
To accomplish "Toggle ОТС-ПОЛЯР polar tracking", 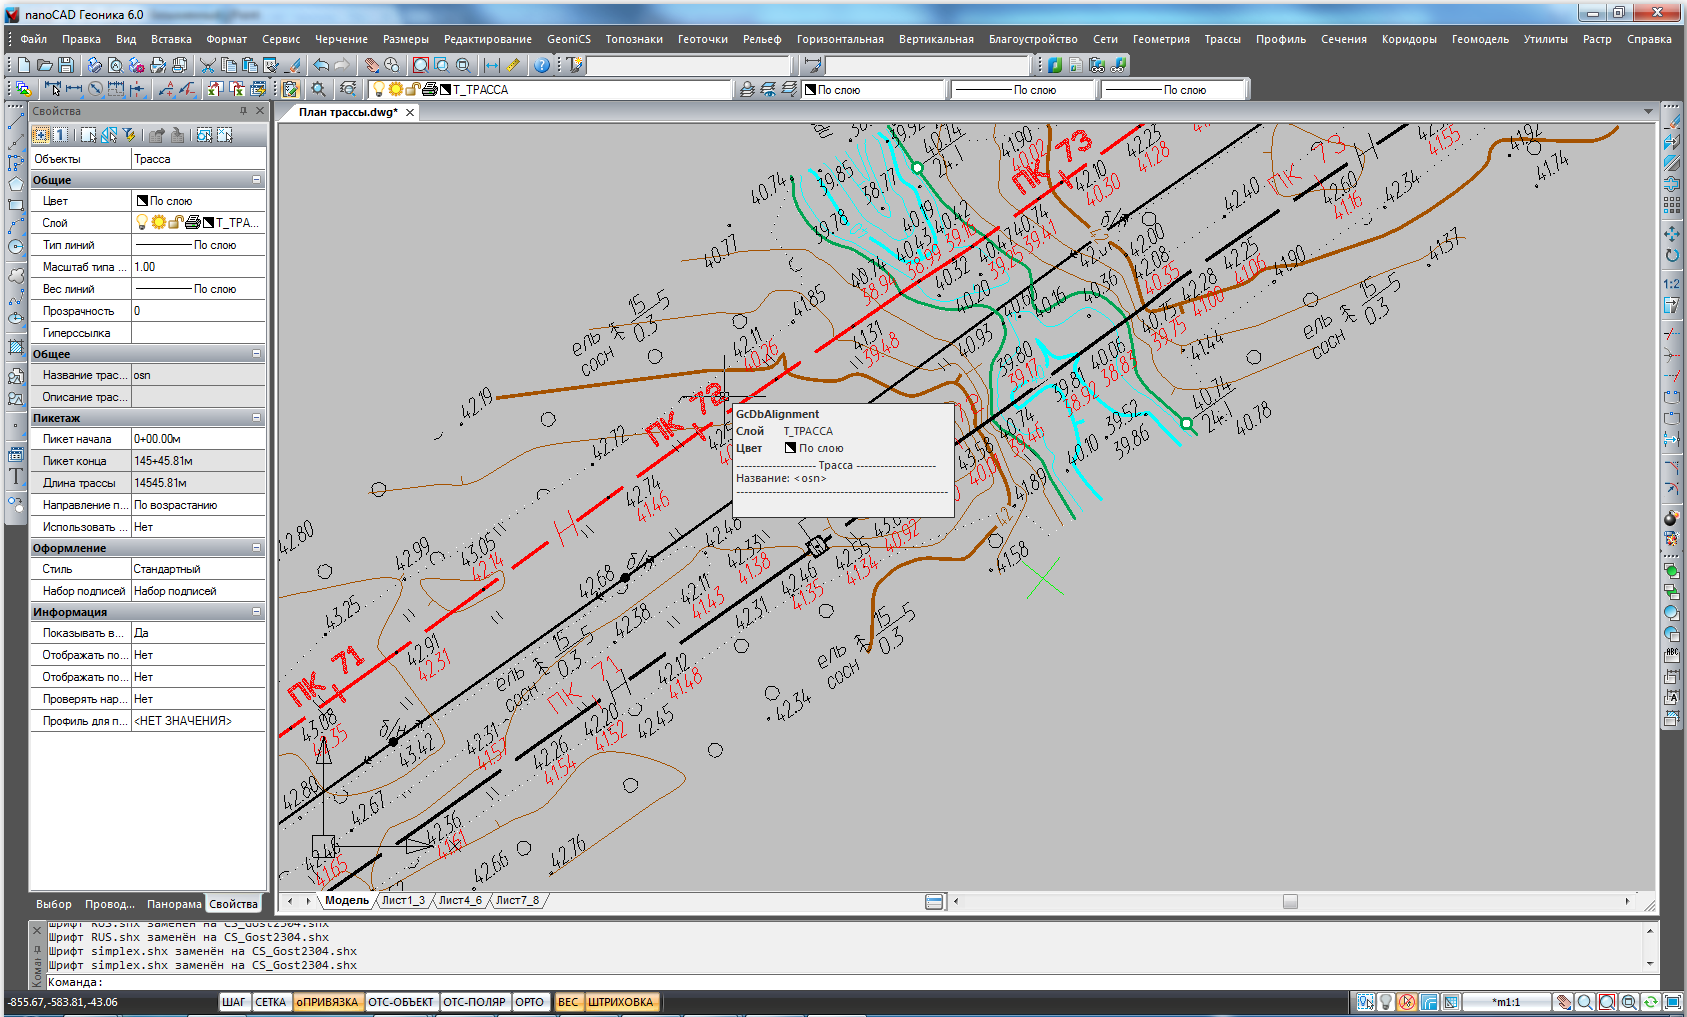I will (474, 1002).
